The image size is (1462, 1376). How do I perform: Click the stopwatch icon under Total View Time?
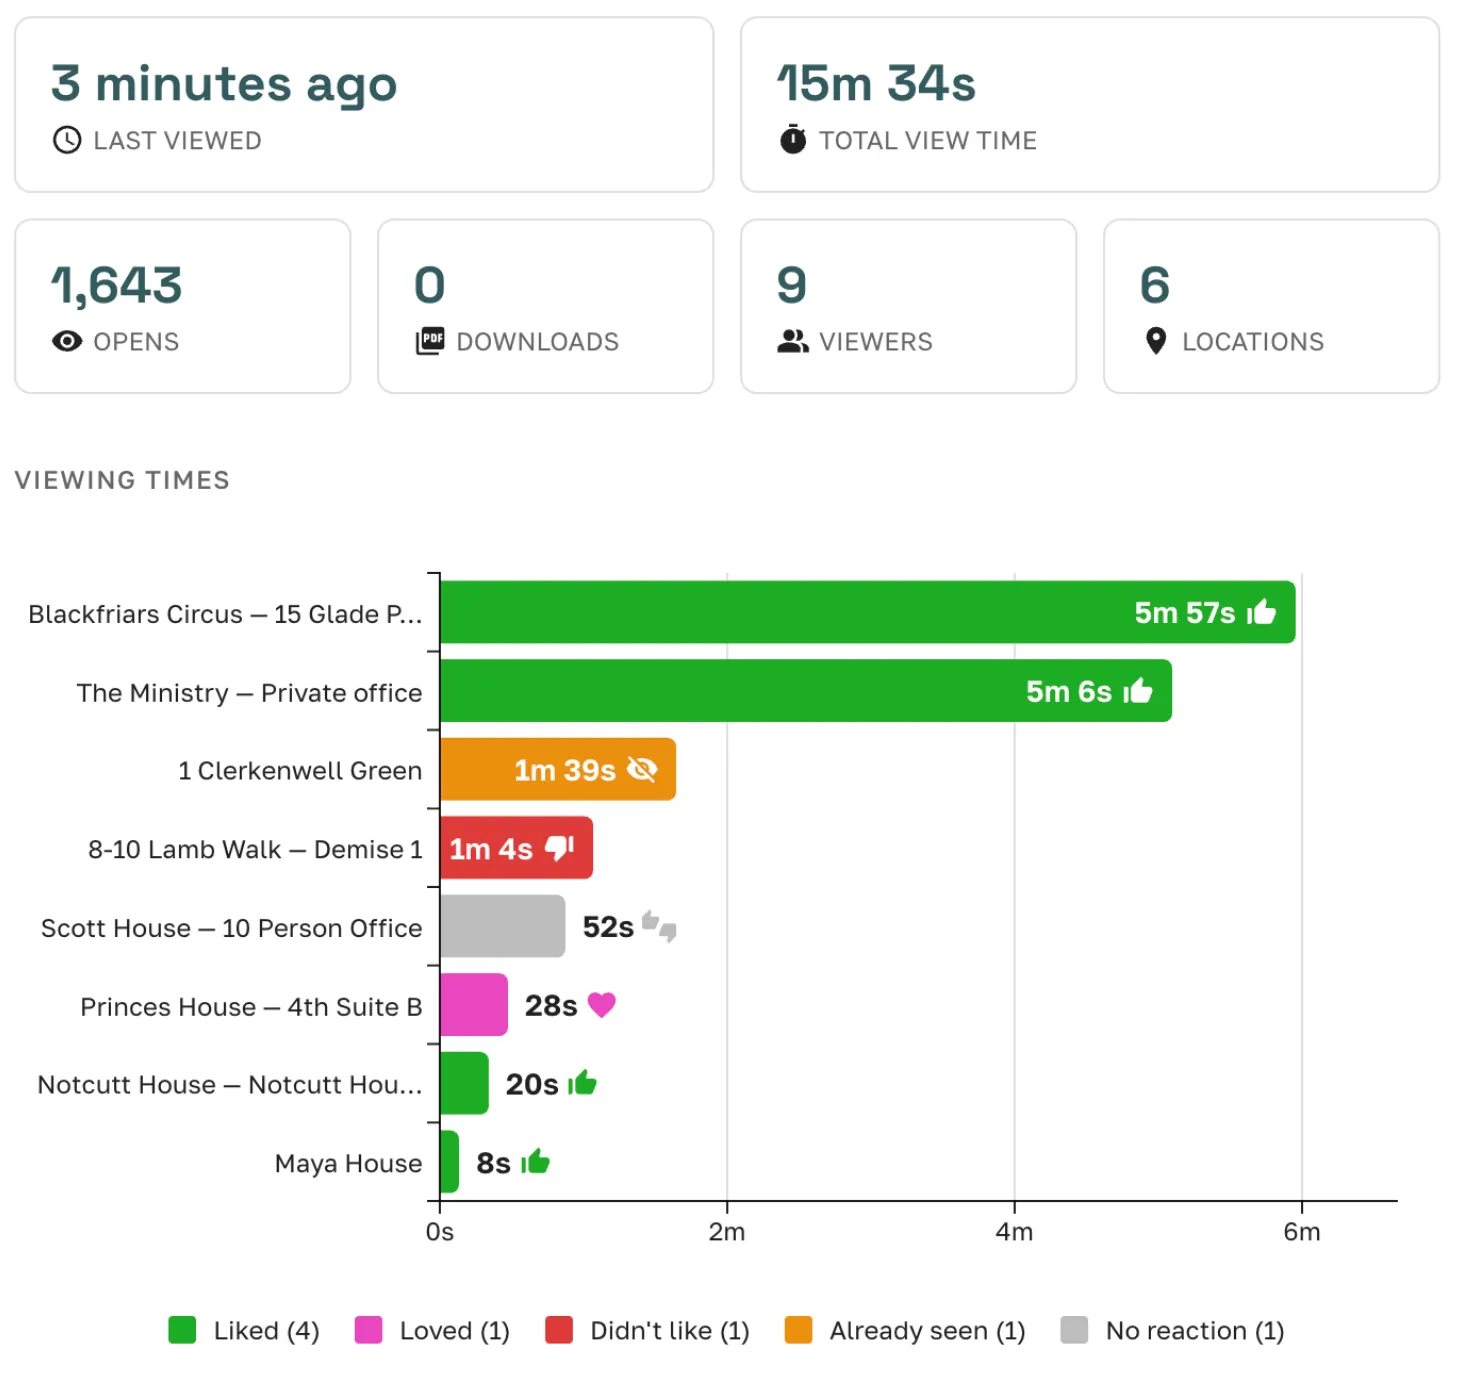pos(791,140)
